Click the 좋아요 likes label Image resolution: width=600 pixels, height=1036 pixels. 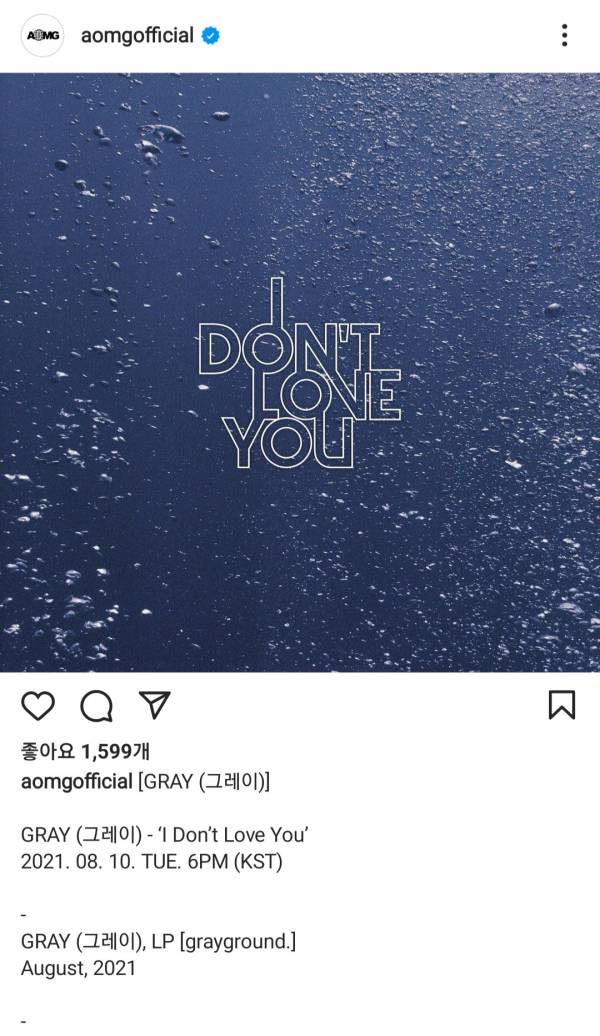click(48, 751)
